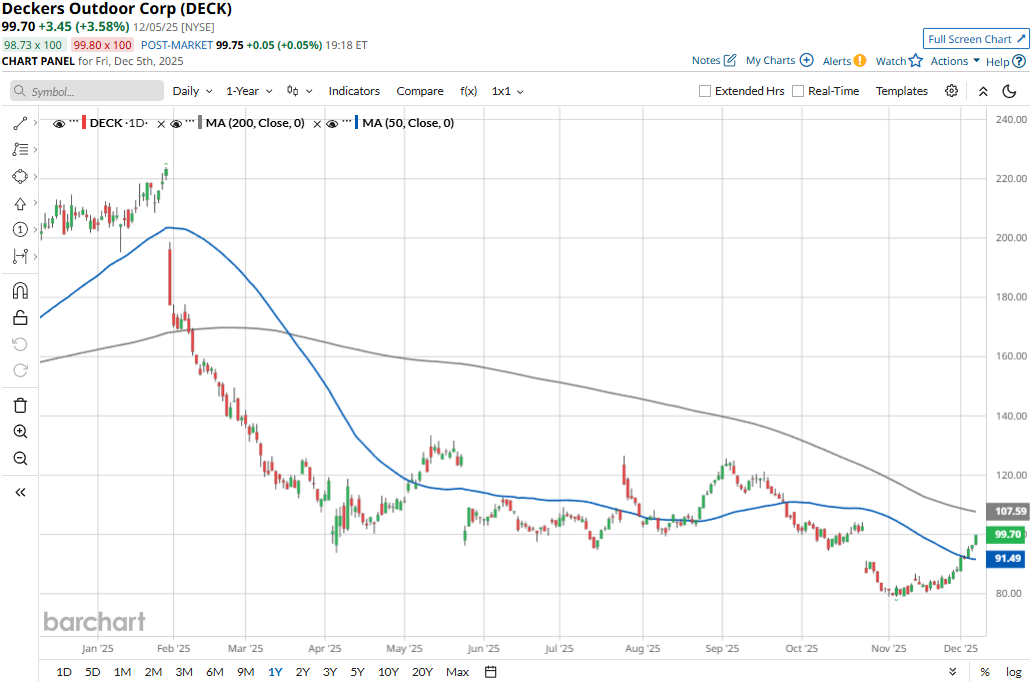Hide the MA 50 line eye icon
Viewport: 1032px width, 682px height.
click(x=332, y=123)
